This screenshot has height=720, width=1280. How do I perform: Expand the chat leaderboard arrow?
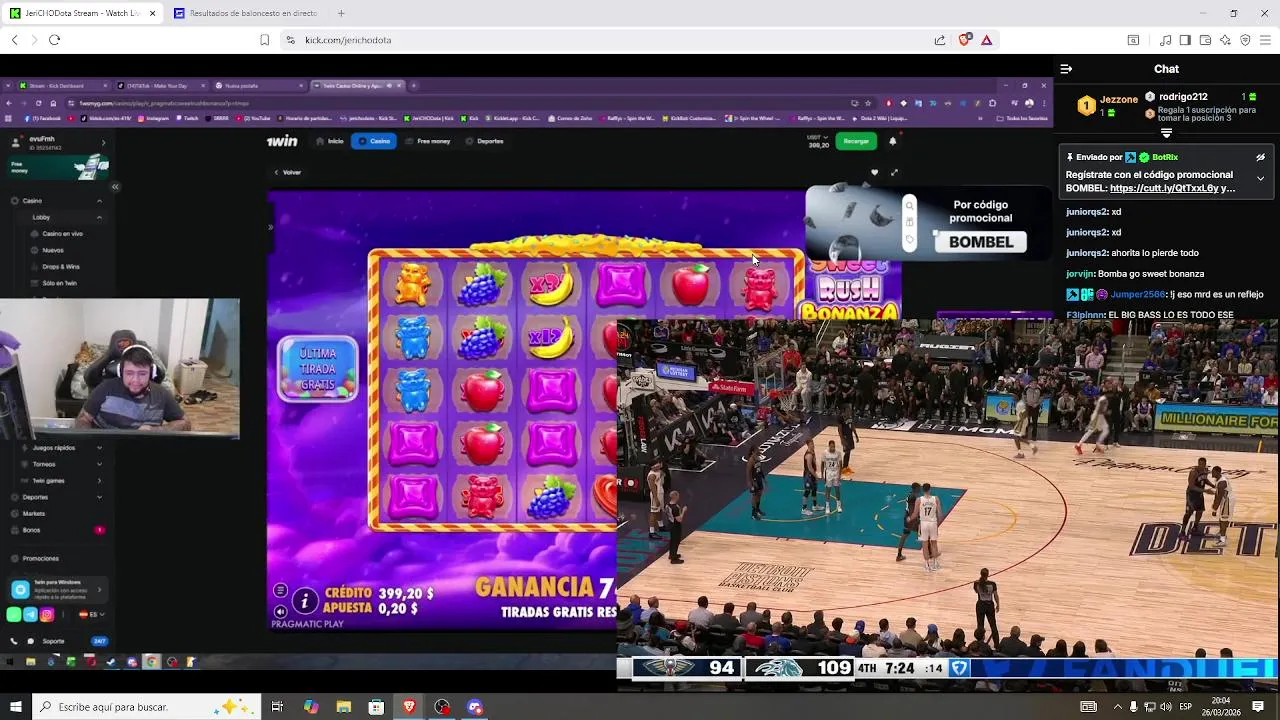click(x=1166, y=133)
